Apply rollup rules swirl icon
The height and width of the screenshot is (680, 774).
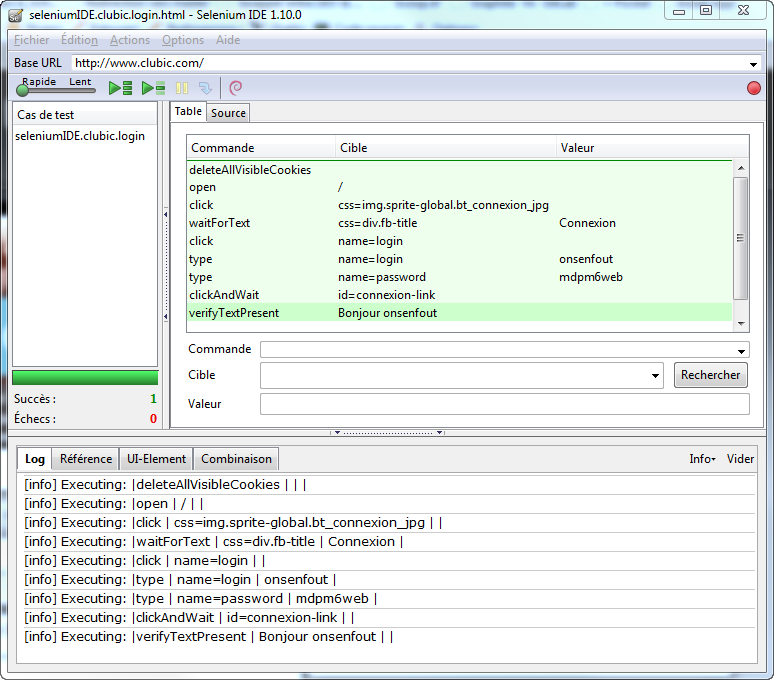(235, 88)
